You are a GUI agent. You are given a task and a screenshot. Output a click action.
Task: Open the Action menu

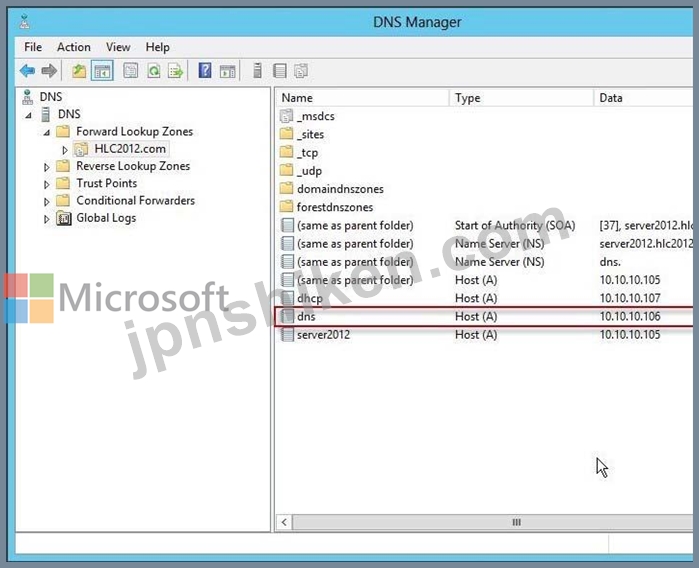[74, 47]
